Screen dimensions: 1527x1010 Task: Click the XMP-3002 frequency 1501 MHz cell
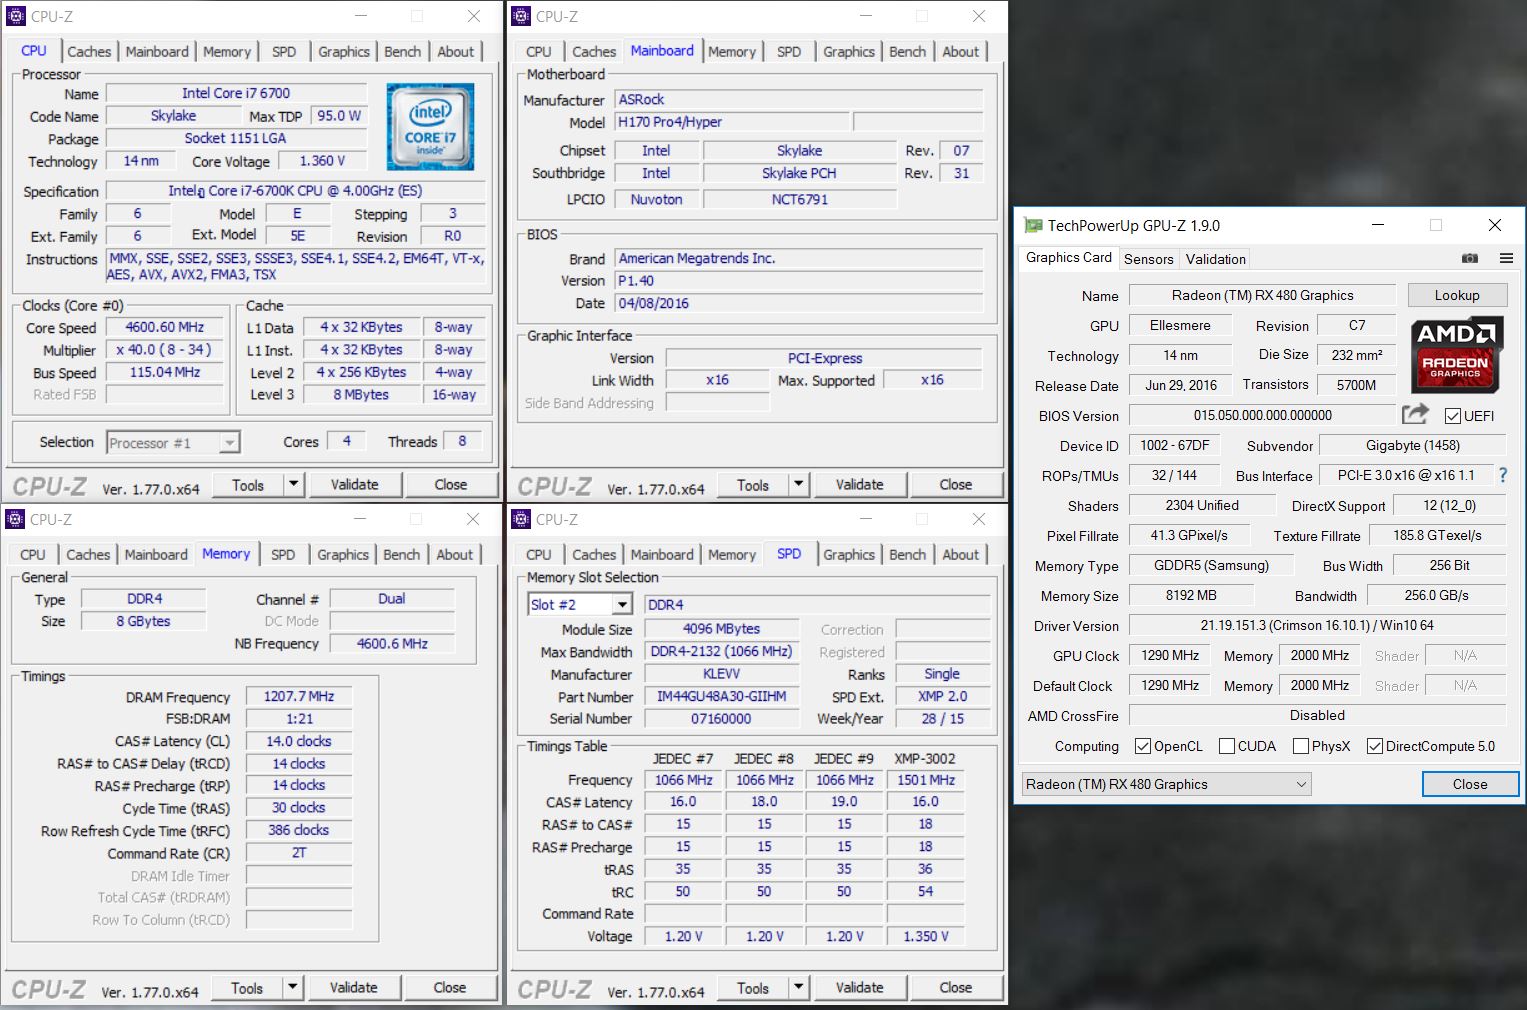(926, 780)
